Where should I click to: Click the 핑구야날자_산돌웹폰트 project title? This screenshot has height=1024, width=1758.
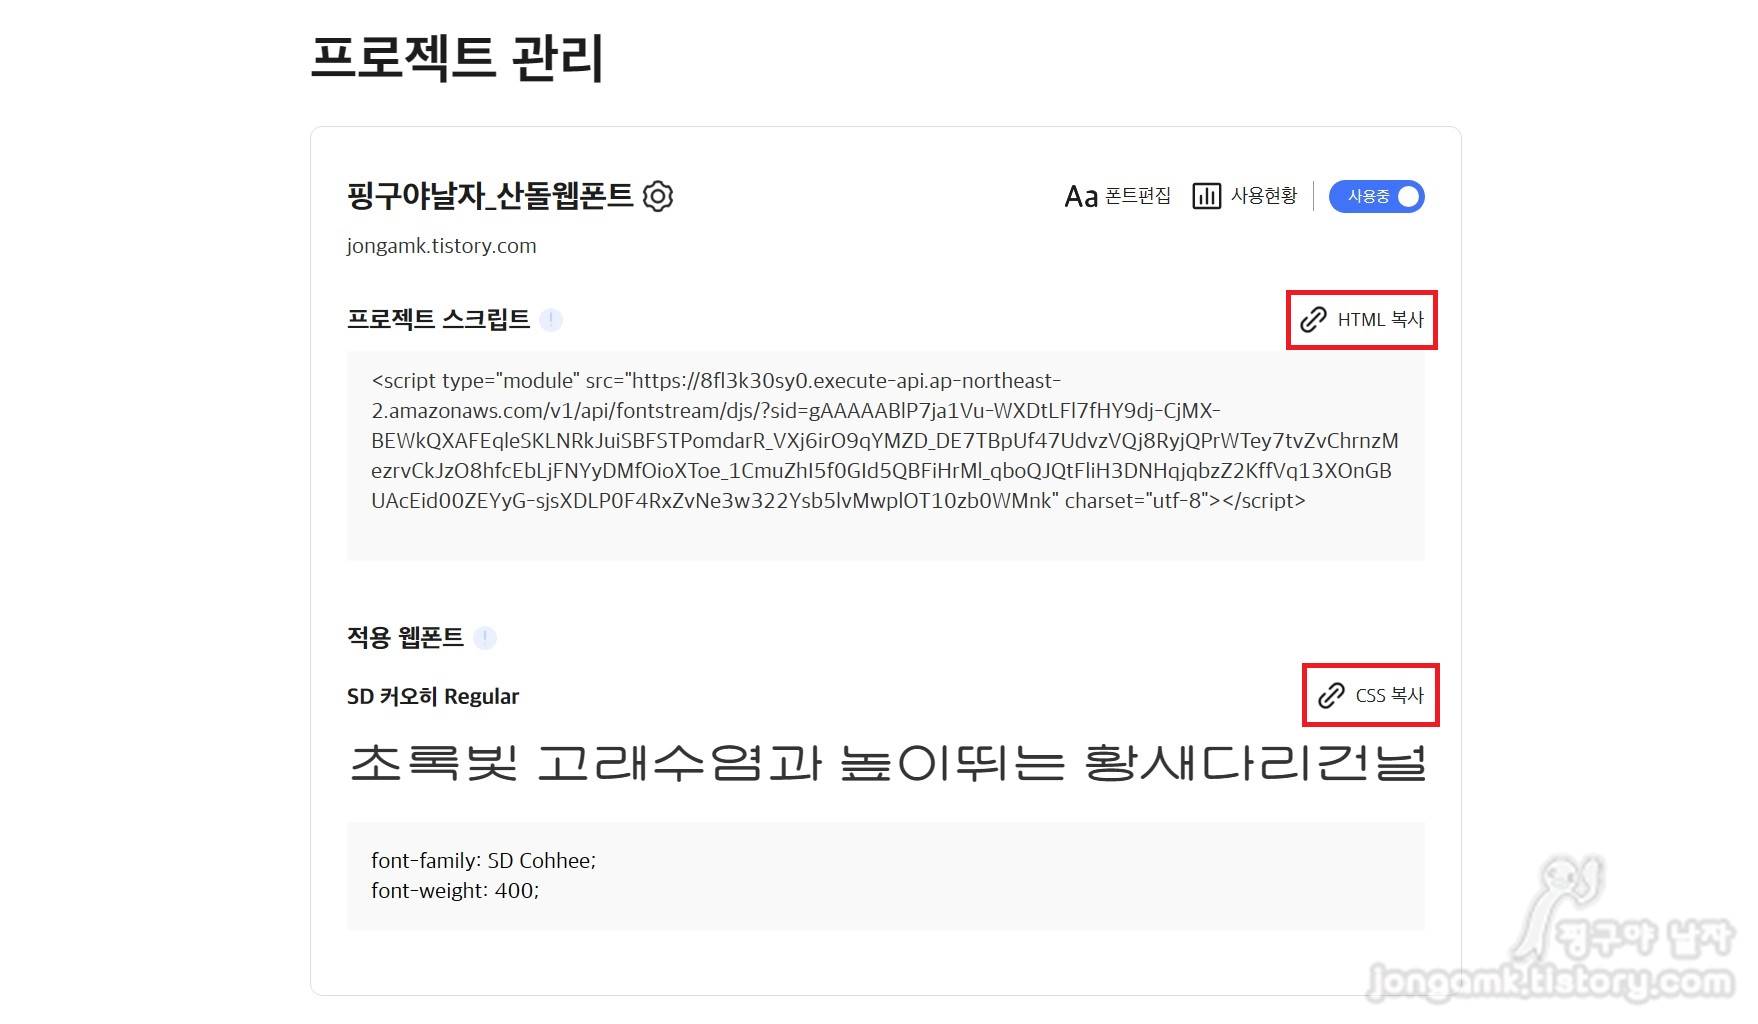pyautogui.click(x=490, y=196)
